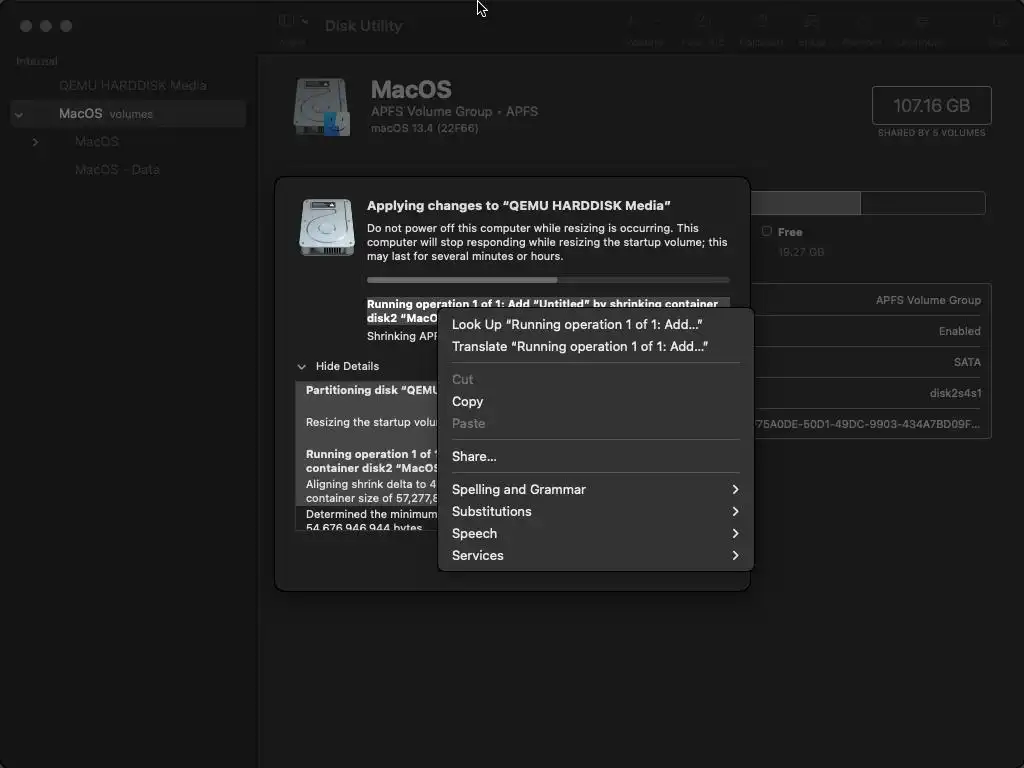
Task: Select the MacOS child volume in sidebar
Action: [x=97, y=142]
